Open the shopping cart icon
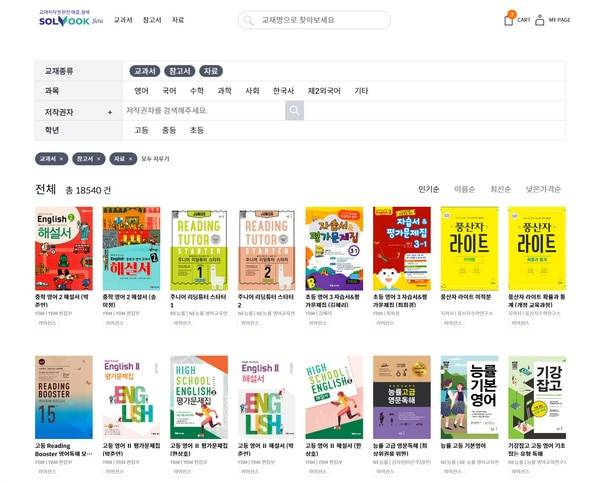Screen dimensions: 616x483 tap(509, 19)
